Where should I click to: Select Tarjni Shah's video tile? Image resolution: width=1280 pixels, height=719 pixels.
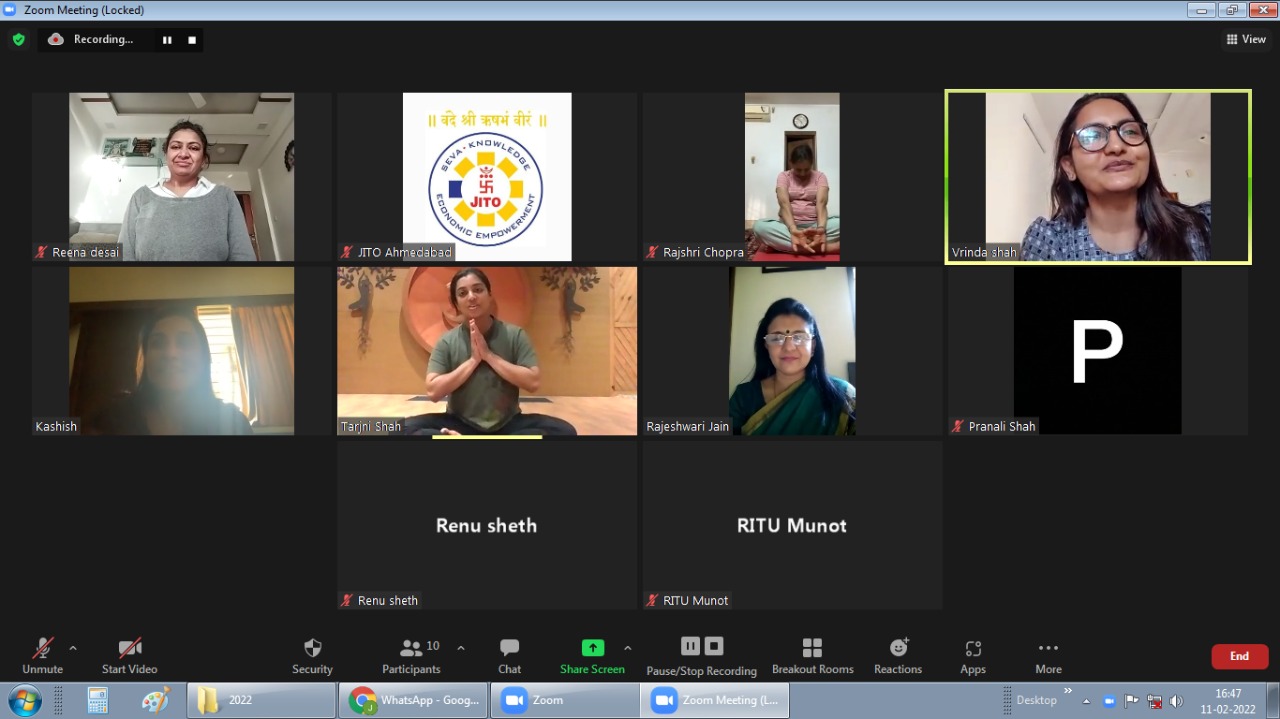[x=487, y=350]
